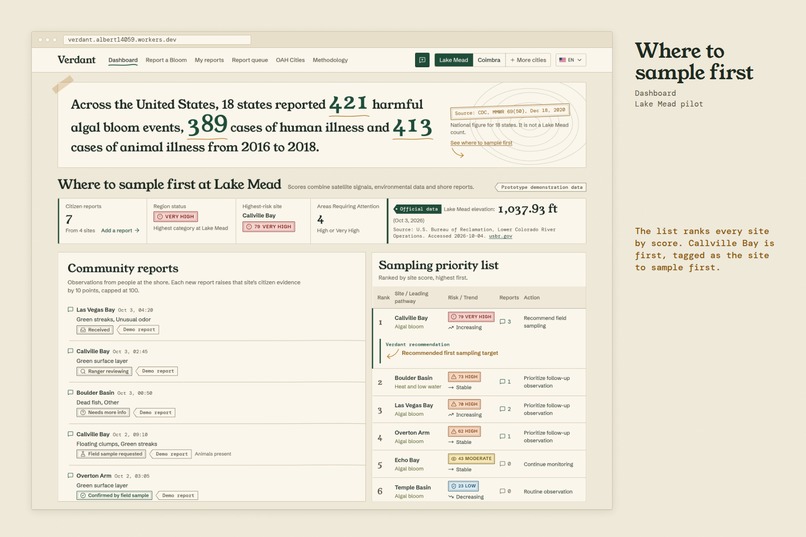Click the Recommend field sampling action text
Screen dimensions: 806x537
tap(545, 322)
